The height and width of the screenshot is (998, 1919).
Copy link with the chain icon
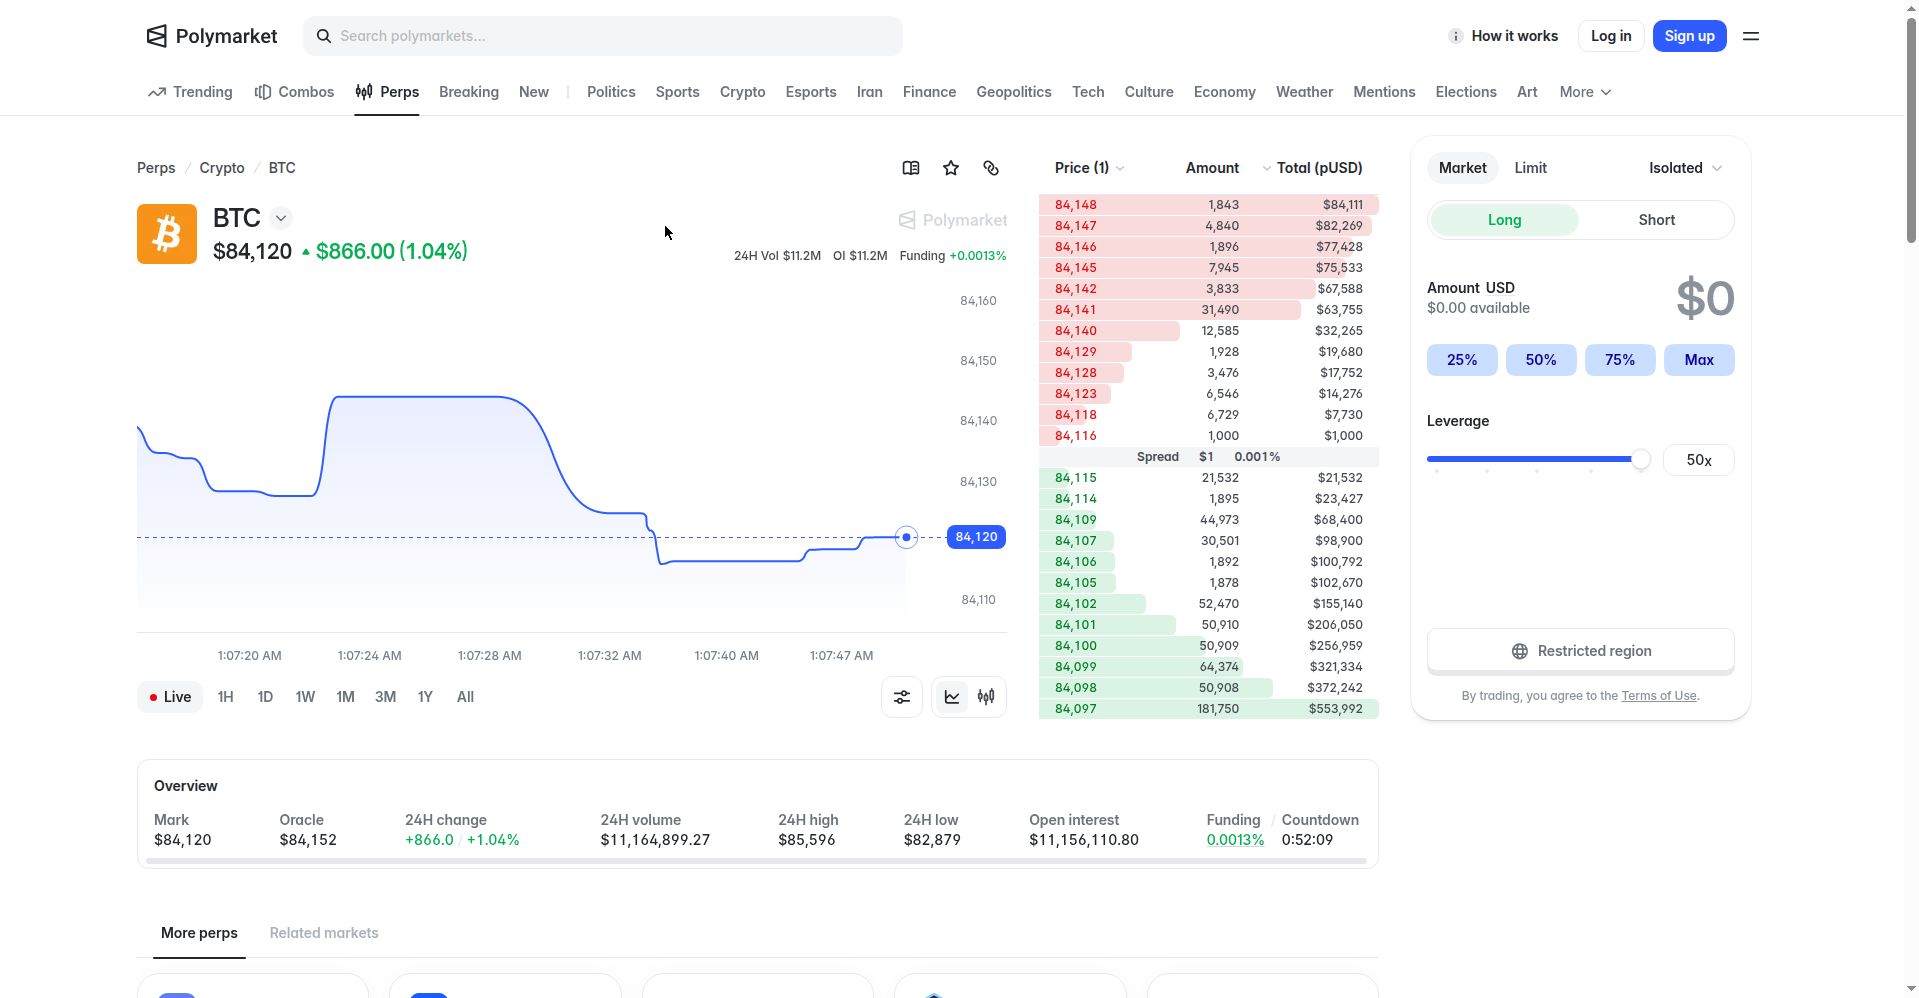point(991,168)
